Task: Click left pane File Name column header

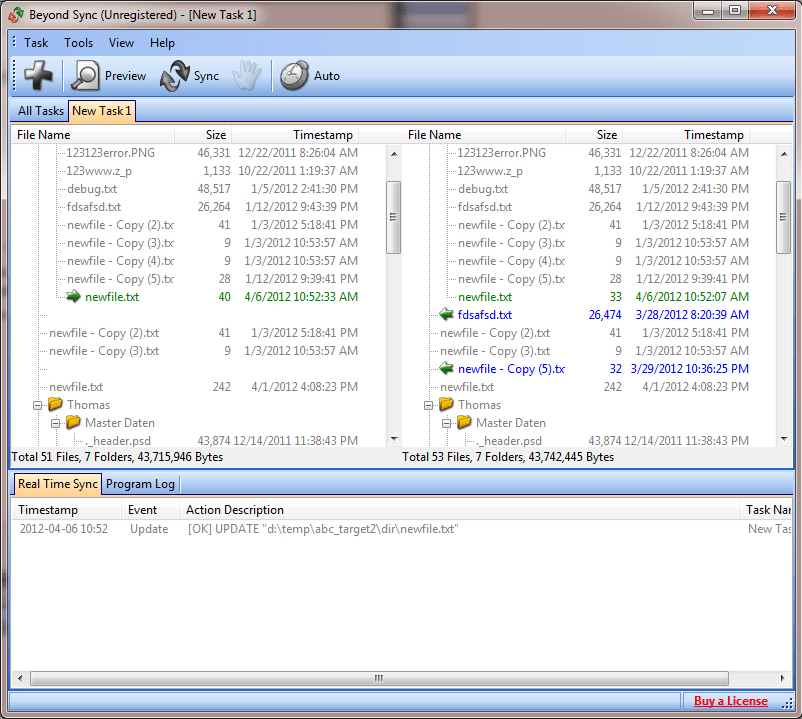Action: pyautogui.click(x=93, y=134)
